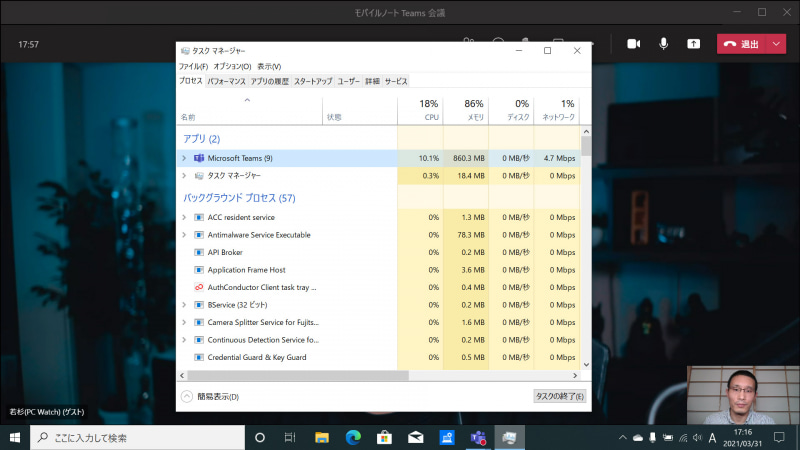Sort processes by CPU column
800x450 pixels.
click(x=420, y=110)
